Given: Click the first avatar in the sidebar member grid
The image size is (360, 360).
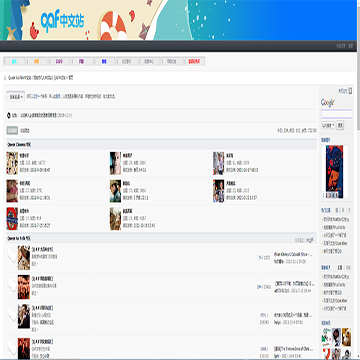Looking at the screenshot, I should point(327,337).
